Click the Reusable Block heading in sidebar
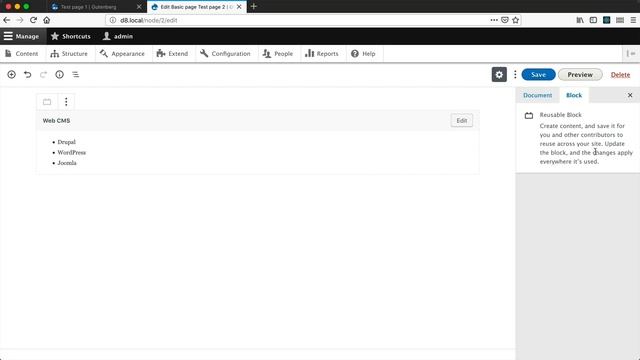This screenshot has height=360, width=640. coord(560,115)
